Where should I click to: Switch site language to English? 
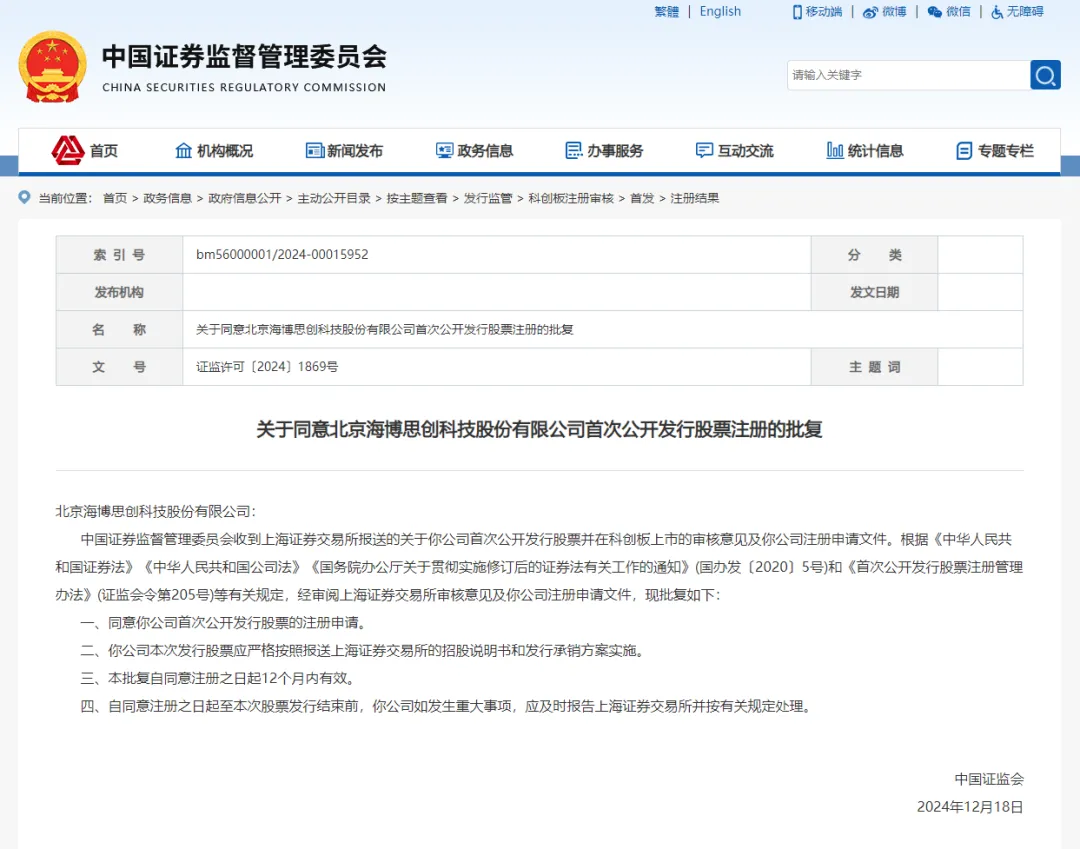point(720,12)
